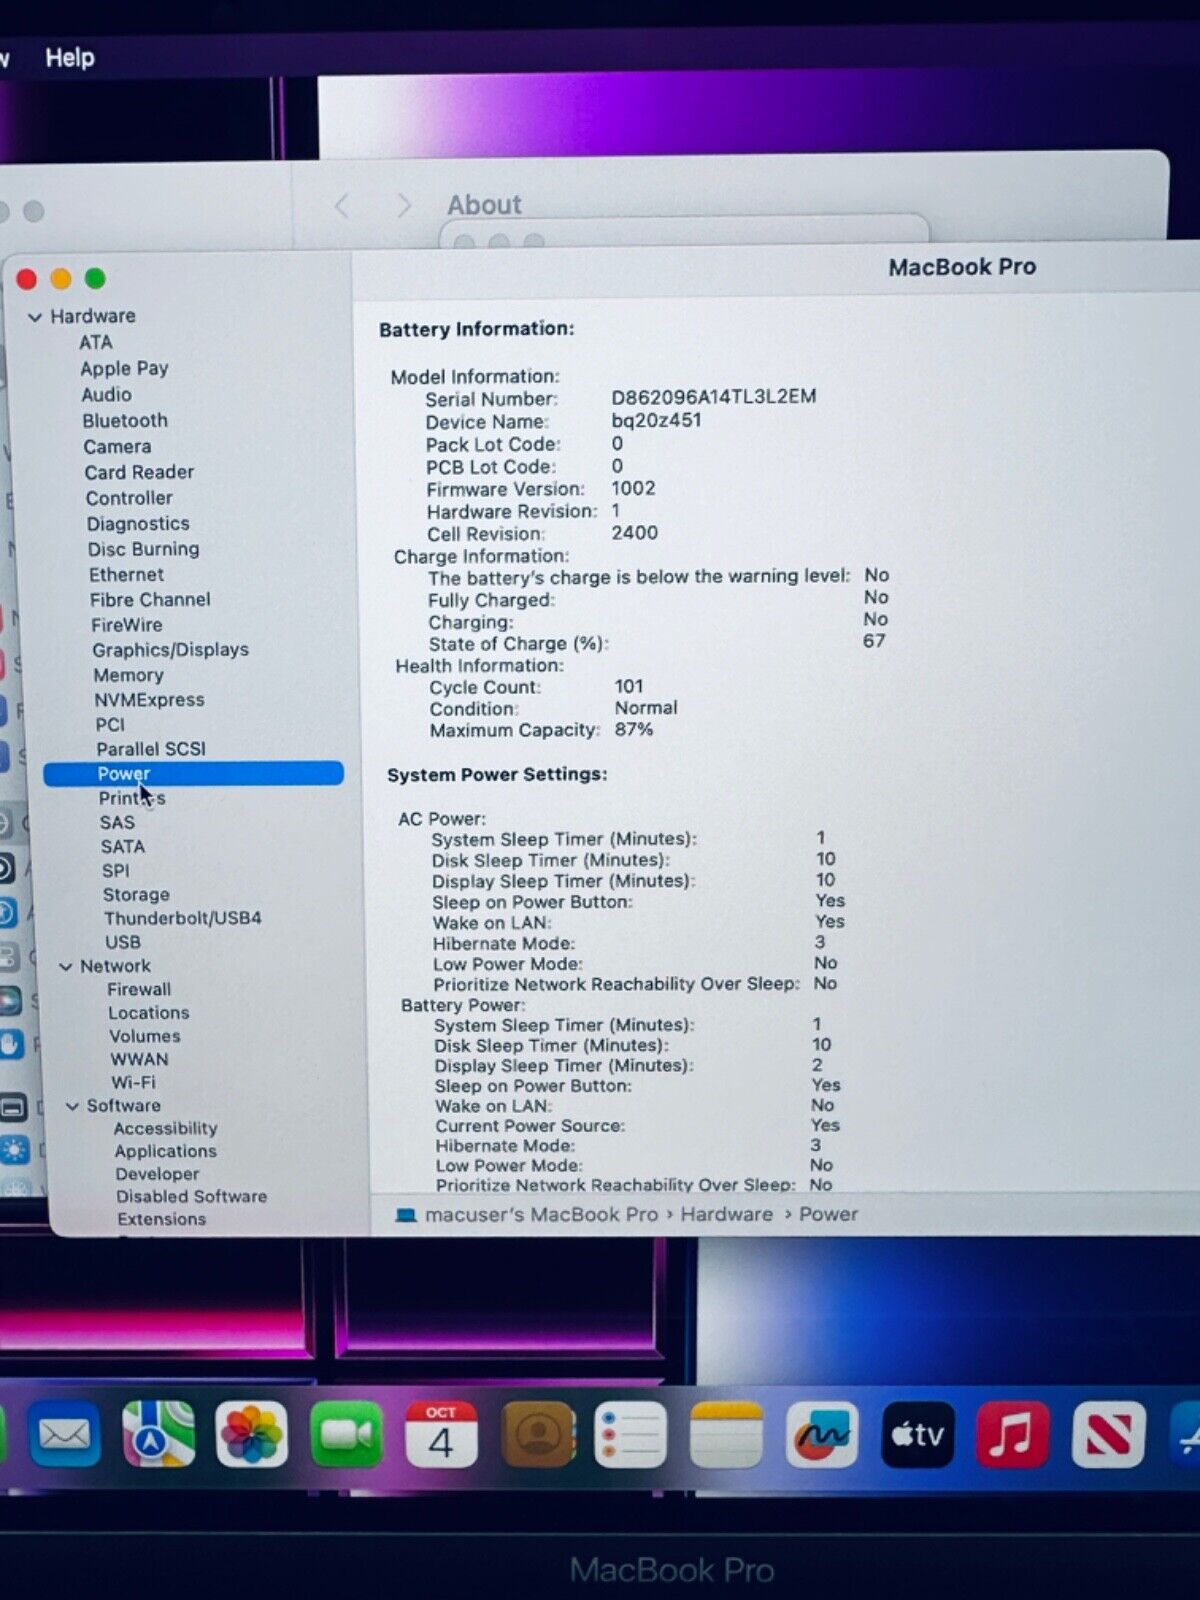Collapse the Network section chevron
The image size is (1200, 1600).
pos(66,967)
